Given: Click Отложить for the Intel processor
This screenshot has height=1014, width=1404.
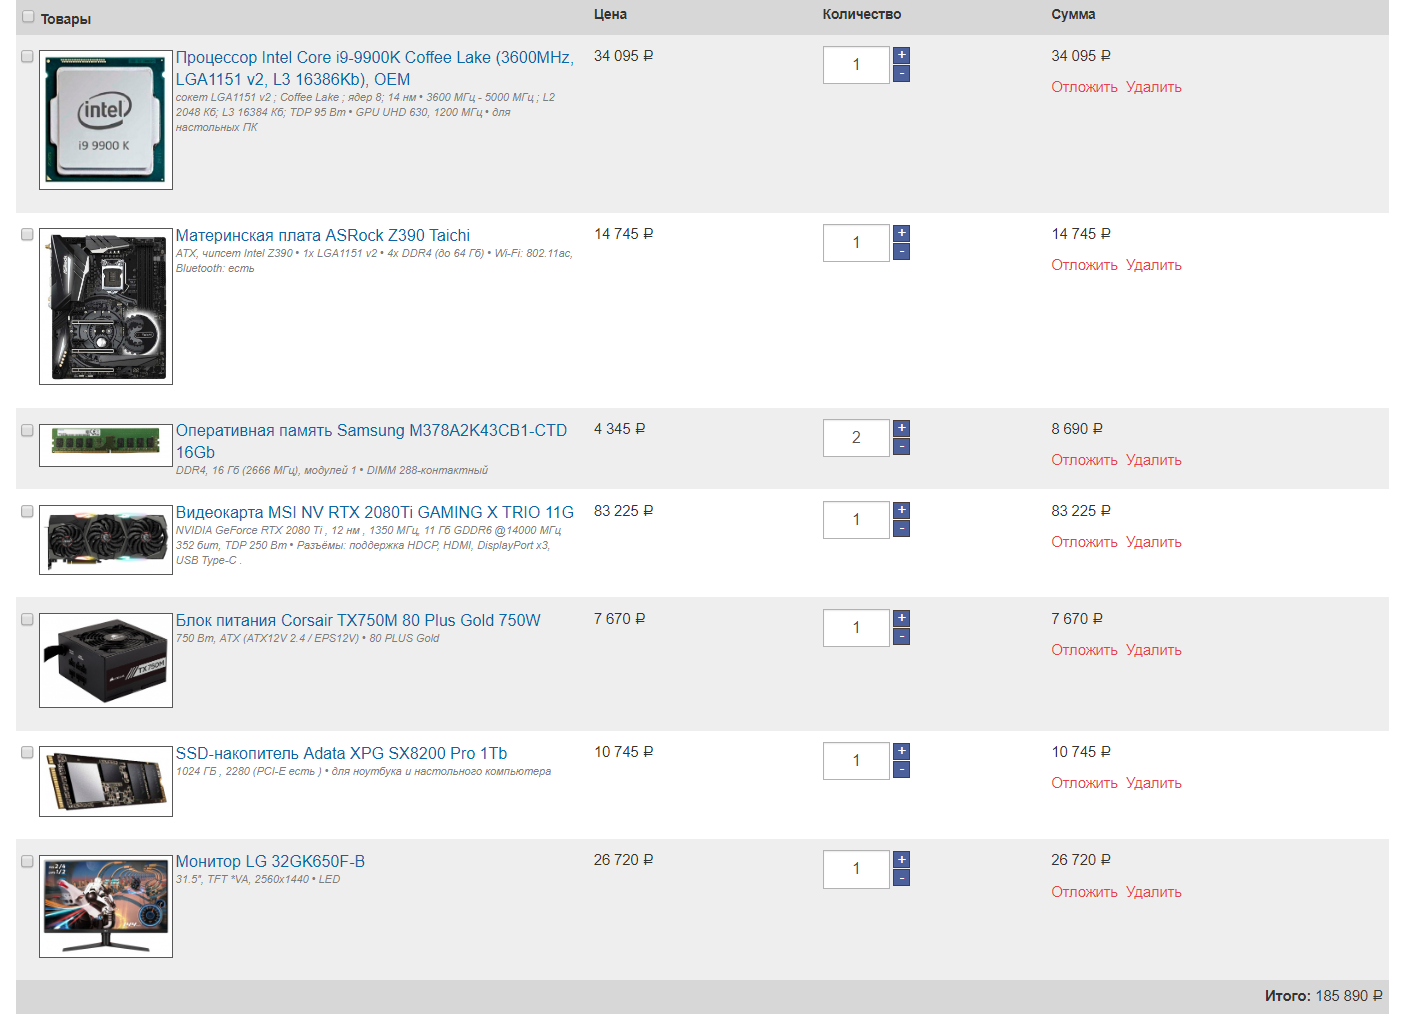Looking at the screenshot, I should (1084, 87).
